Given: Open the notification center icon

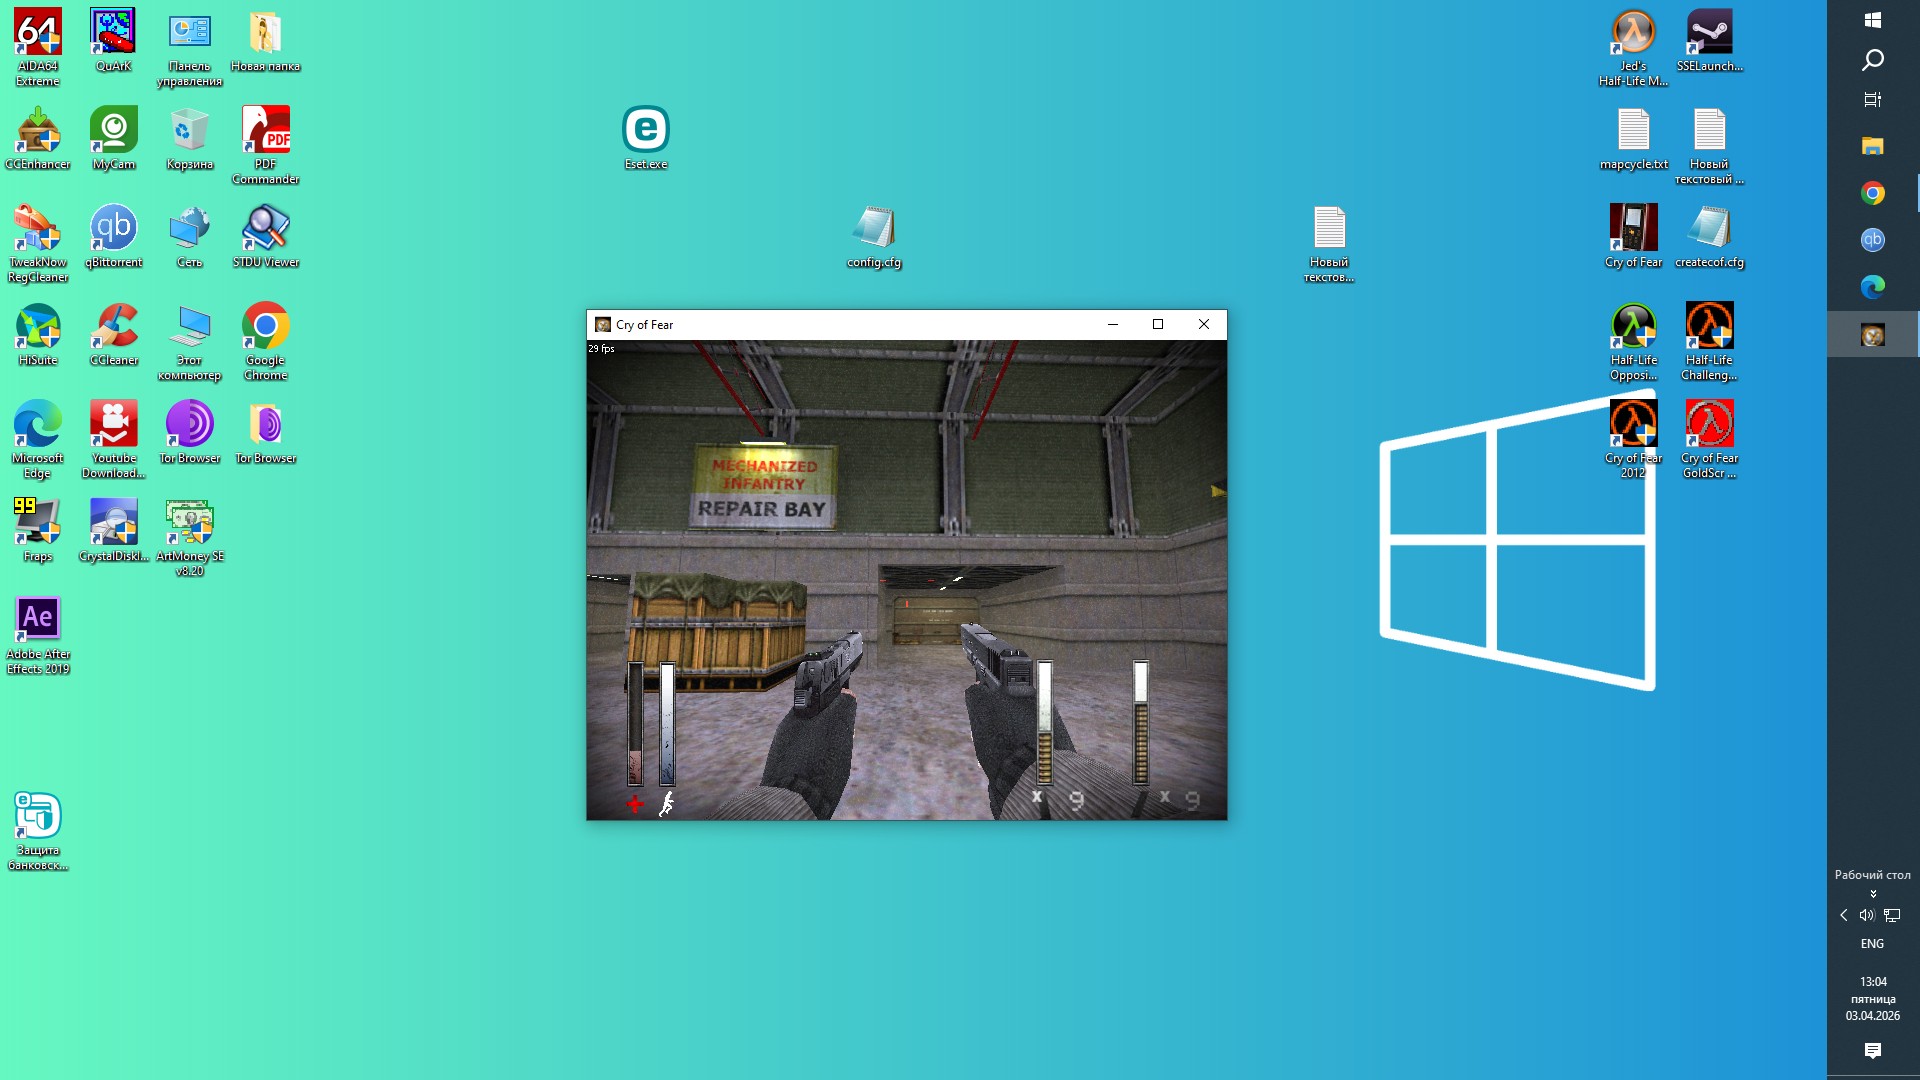Looking at the screenshot, I should [1873, 1050].
